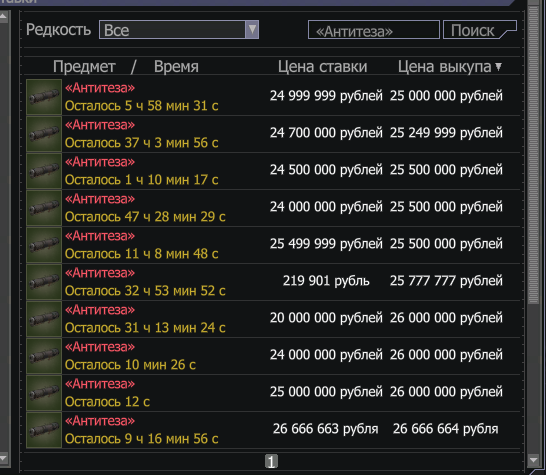Select item icon with only 12 с left
Screen dimensions: 546x475
(44, 393)
